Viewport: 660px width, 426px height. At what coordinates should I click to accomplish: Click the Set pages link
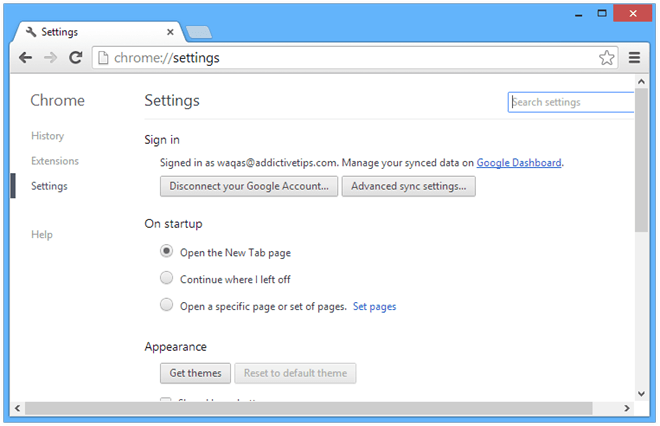[375, 306]
